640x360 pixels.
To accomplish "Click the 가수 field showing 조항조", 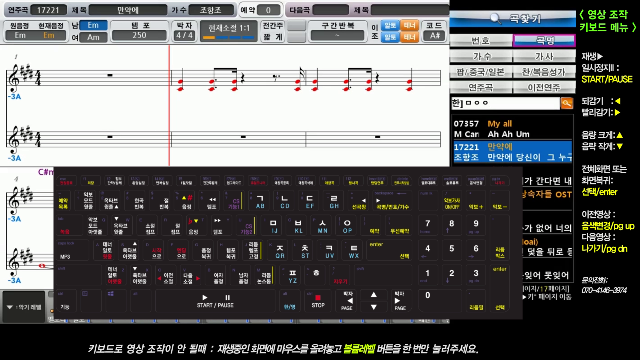I will coord(211,10).
